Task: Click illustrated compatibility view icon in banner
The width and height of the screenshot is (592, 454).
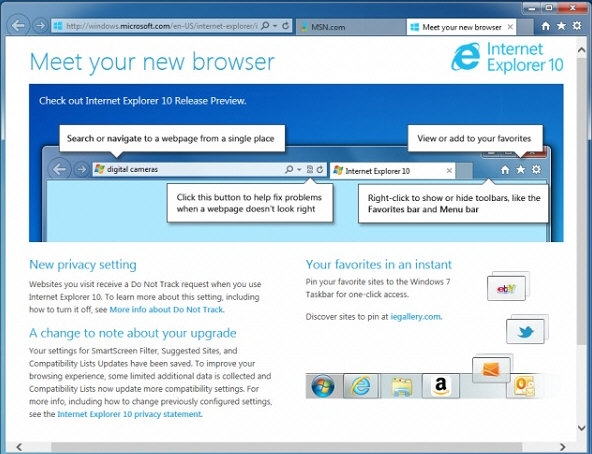Action: point(310,169)
